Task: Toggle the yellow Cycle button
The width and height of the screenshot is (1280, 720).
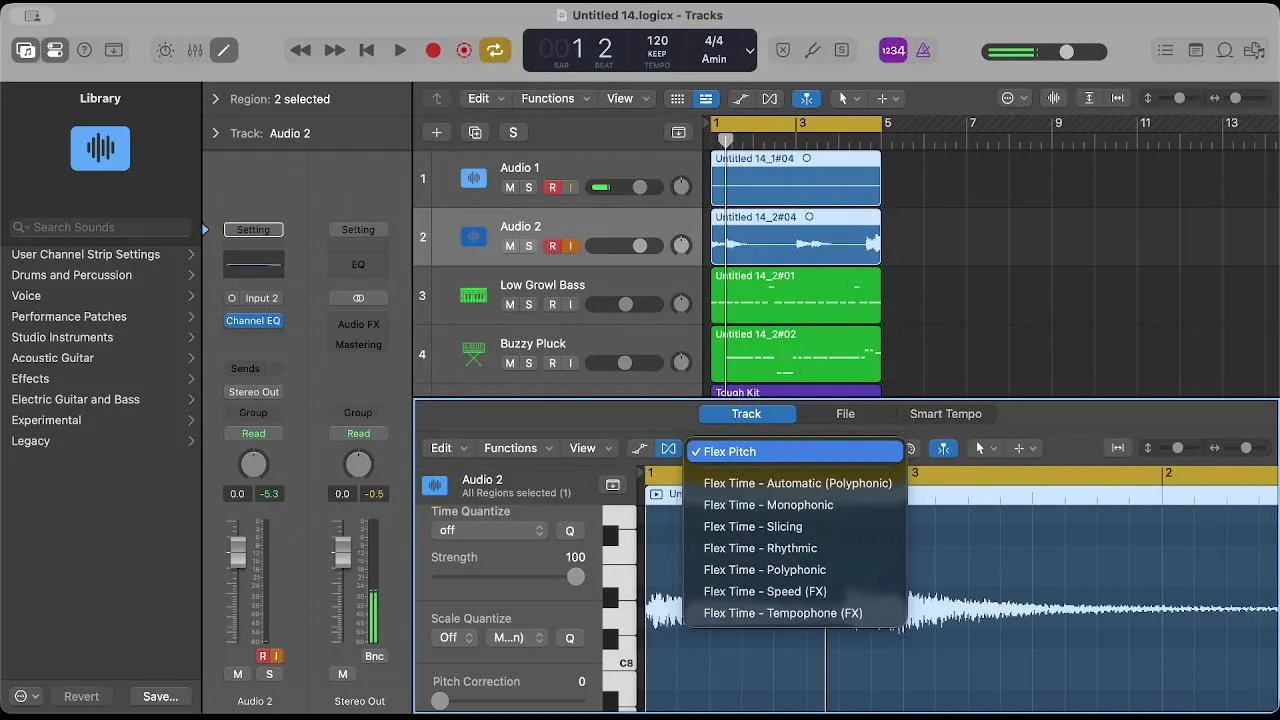Action: (x=494, y=50)
